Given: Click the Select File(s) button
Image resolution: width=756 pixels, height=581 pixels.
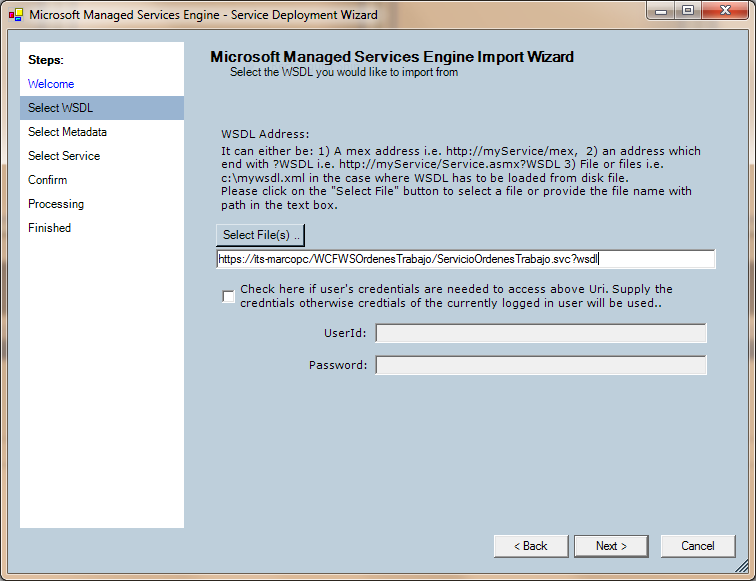Looking at the screenshot, I should (260, 235).
